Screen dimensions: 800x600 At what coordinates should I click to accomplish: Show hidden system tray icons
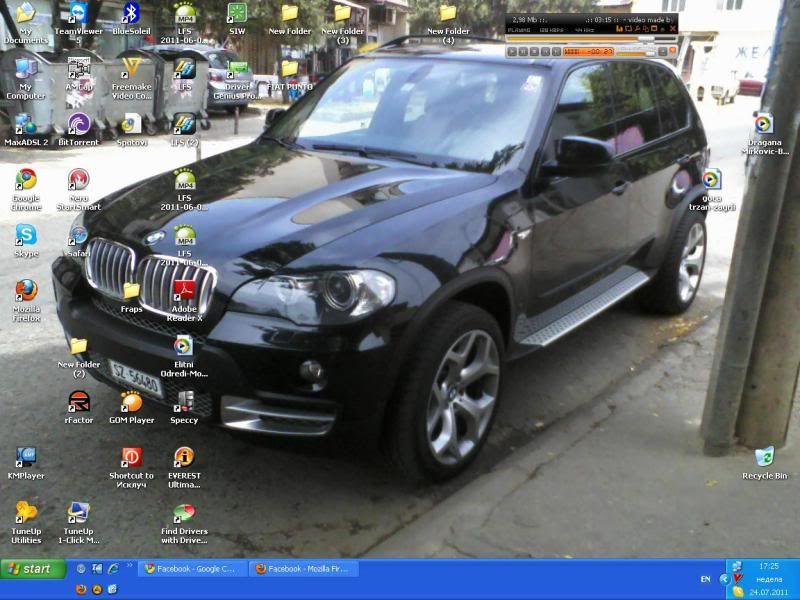(724, 579)
